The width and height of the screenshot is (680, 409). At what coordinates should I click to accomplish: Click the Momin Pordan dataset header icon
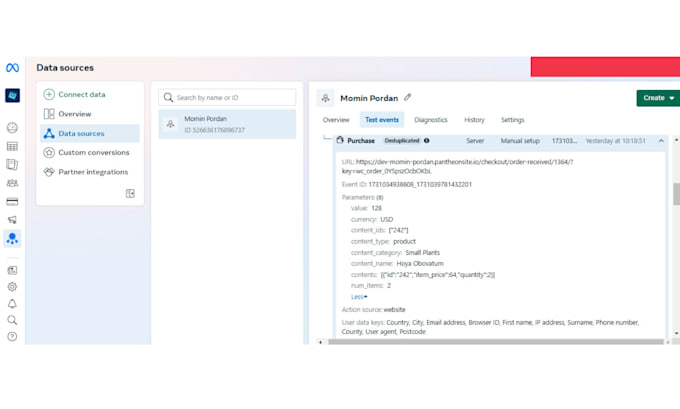coord(325,98)
